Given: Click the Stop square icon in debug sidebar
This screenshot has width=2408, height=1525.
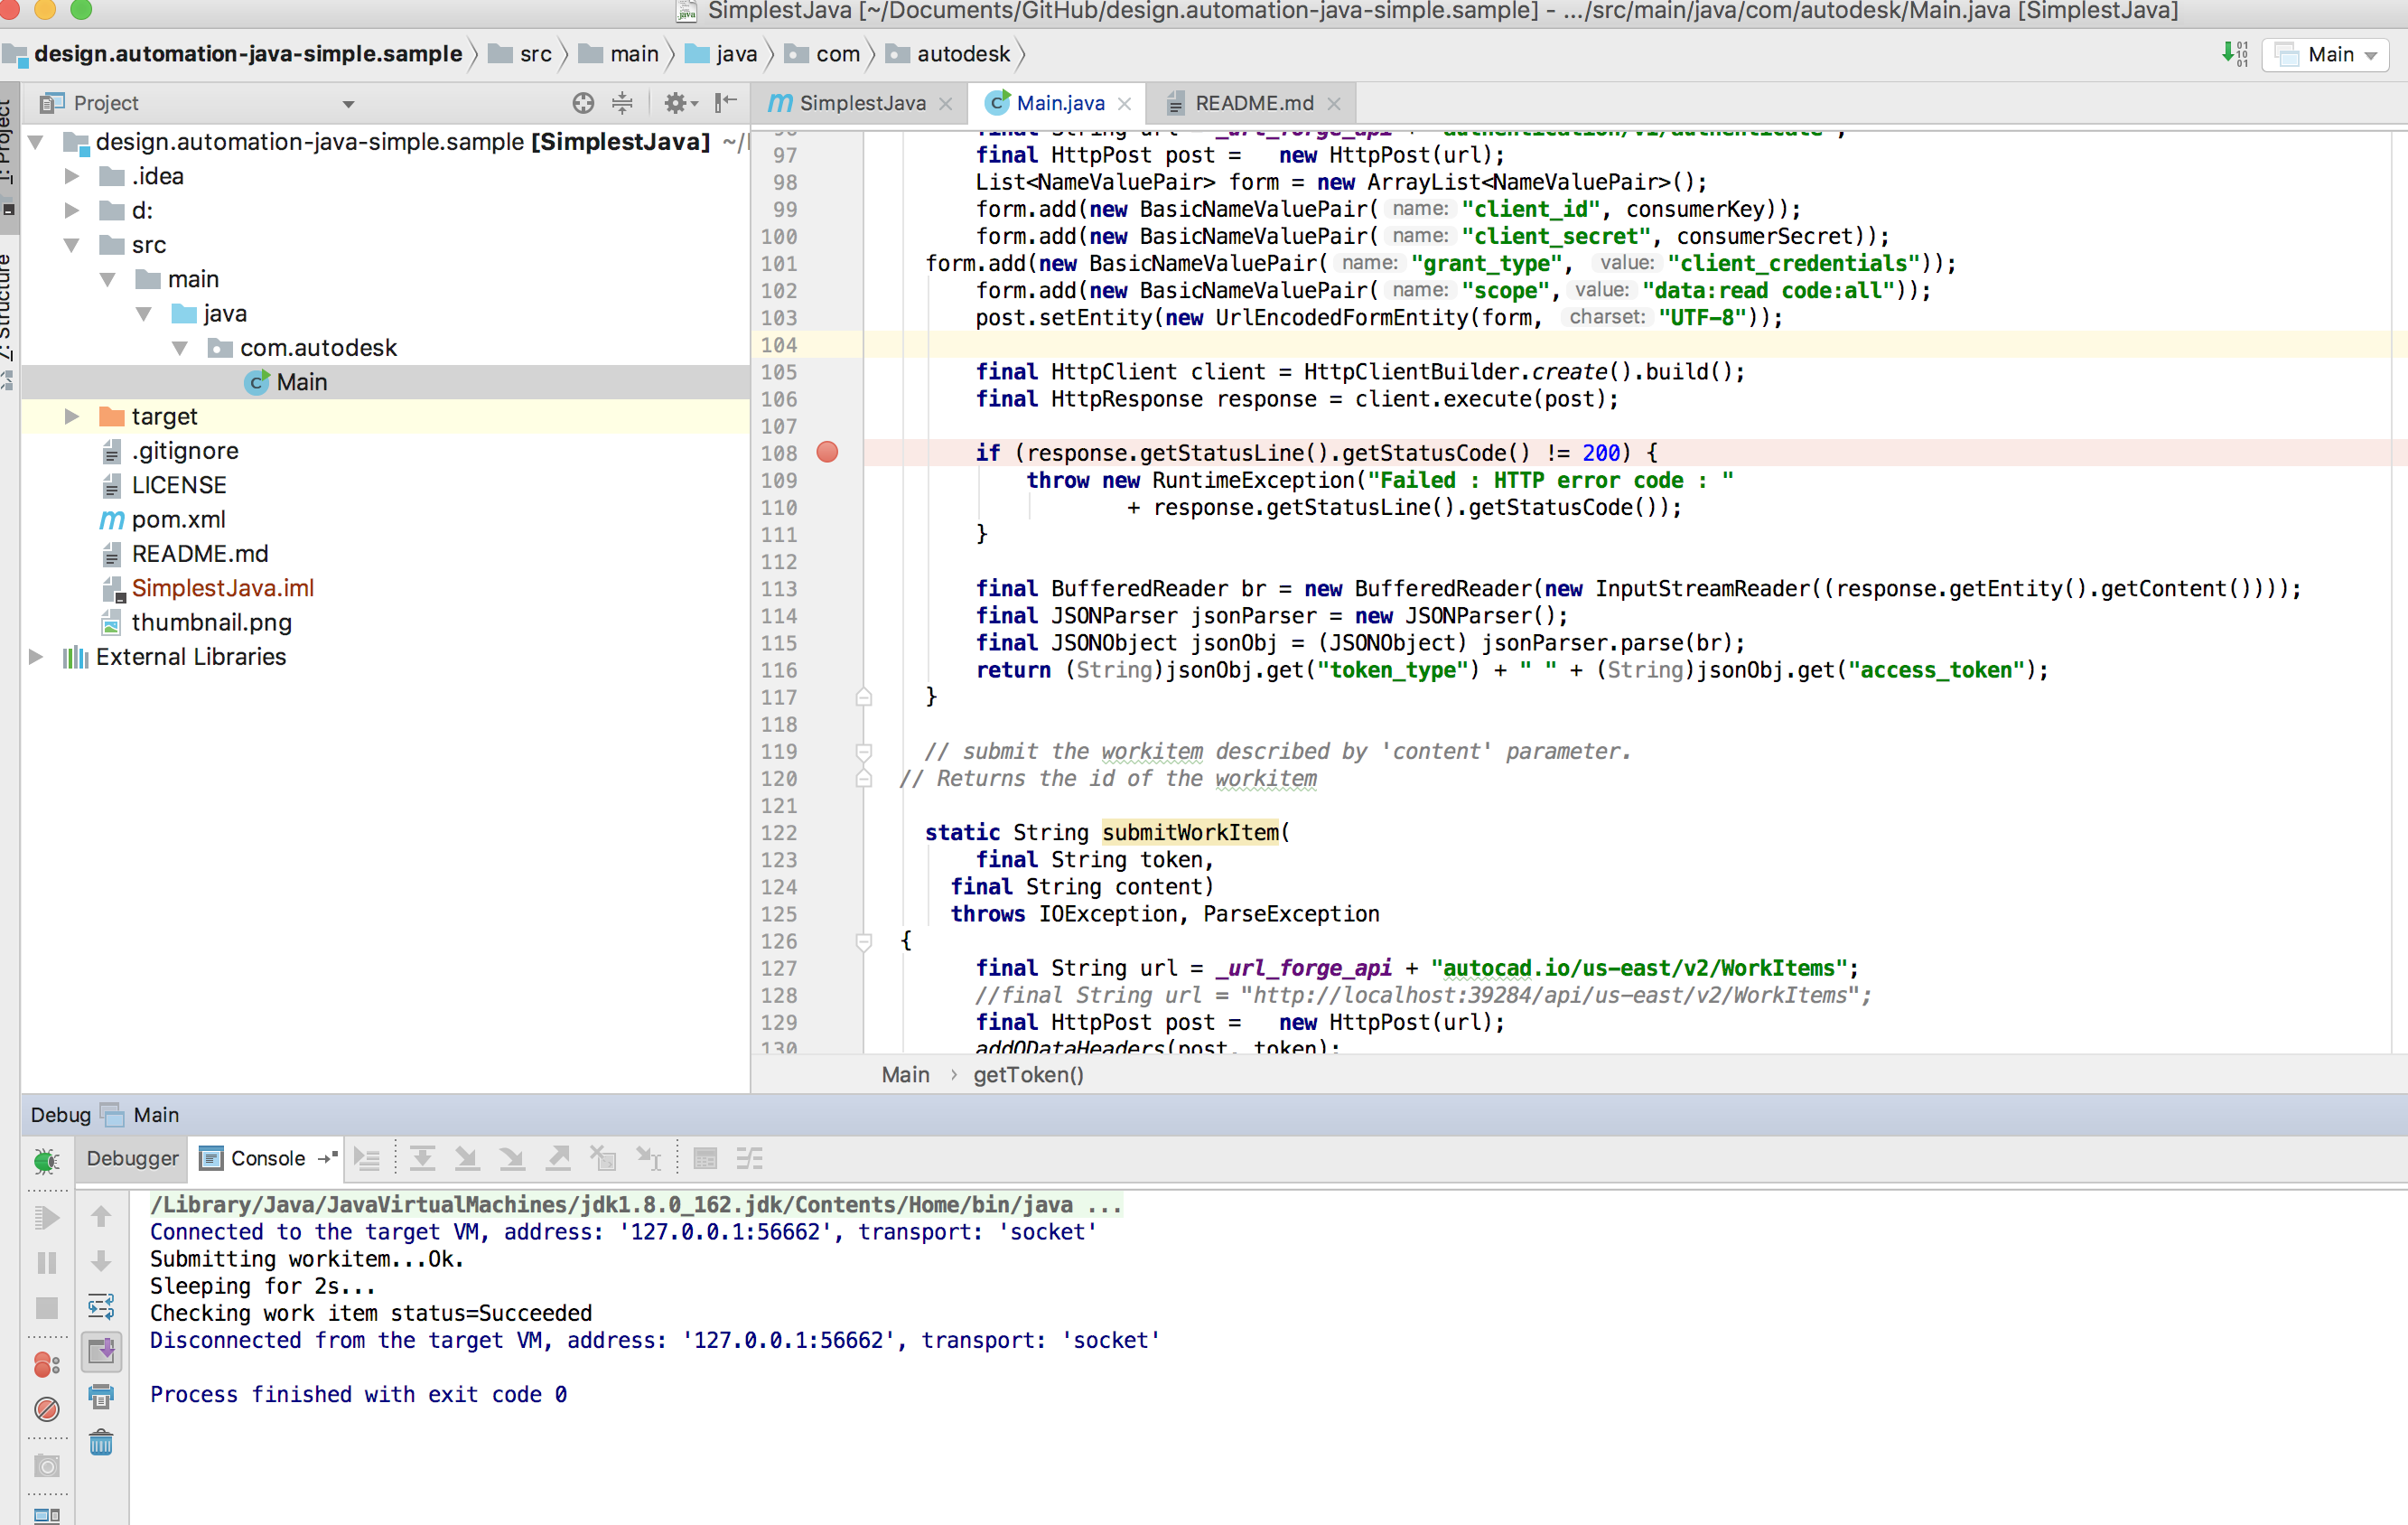Looking at the screenshot, I should [x=46, y=1308].
